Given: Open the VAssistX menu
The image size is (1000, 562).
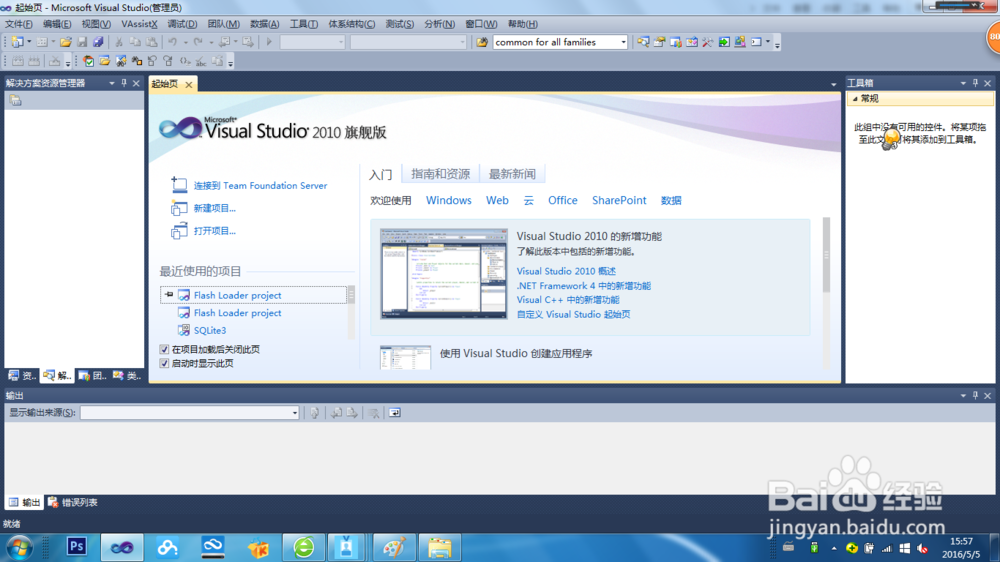Looking at the screenshot, I should click(x=139, y=24).
